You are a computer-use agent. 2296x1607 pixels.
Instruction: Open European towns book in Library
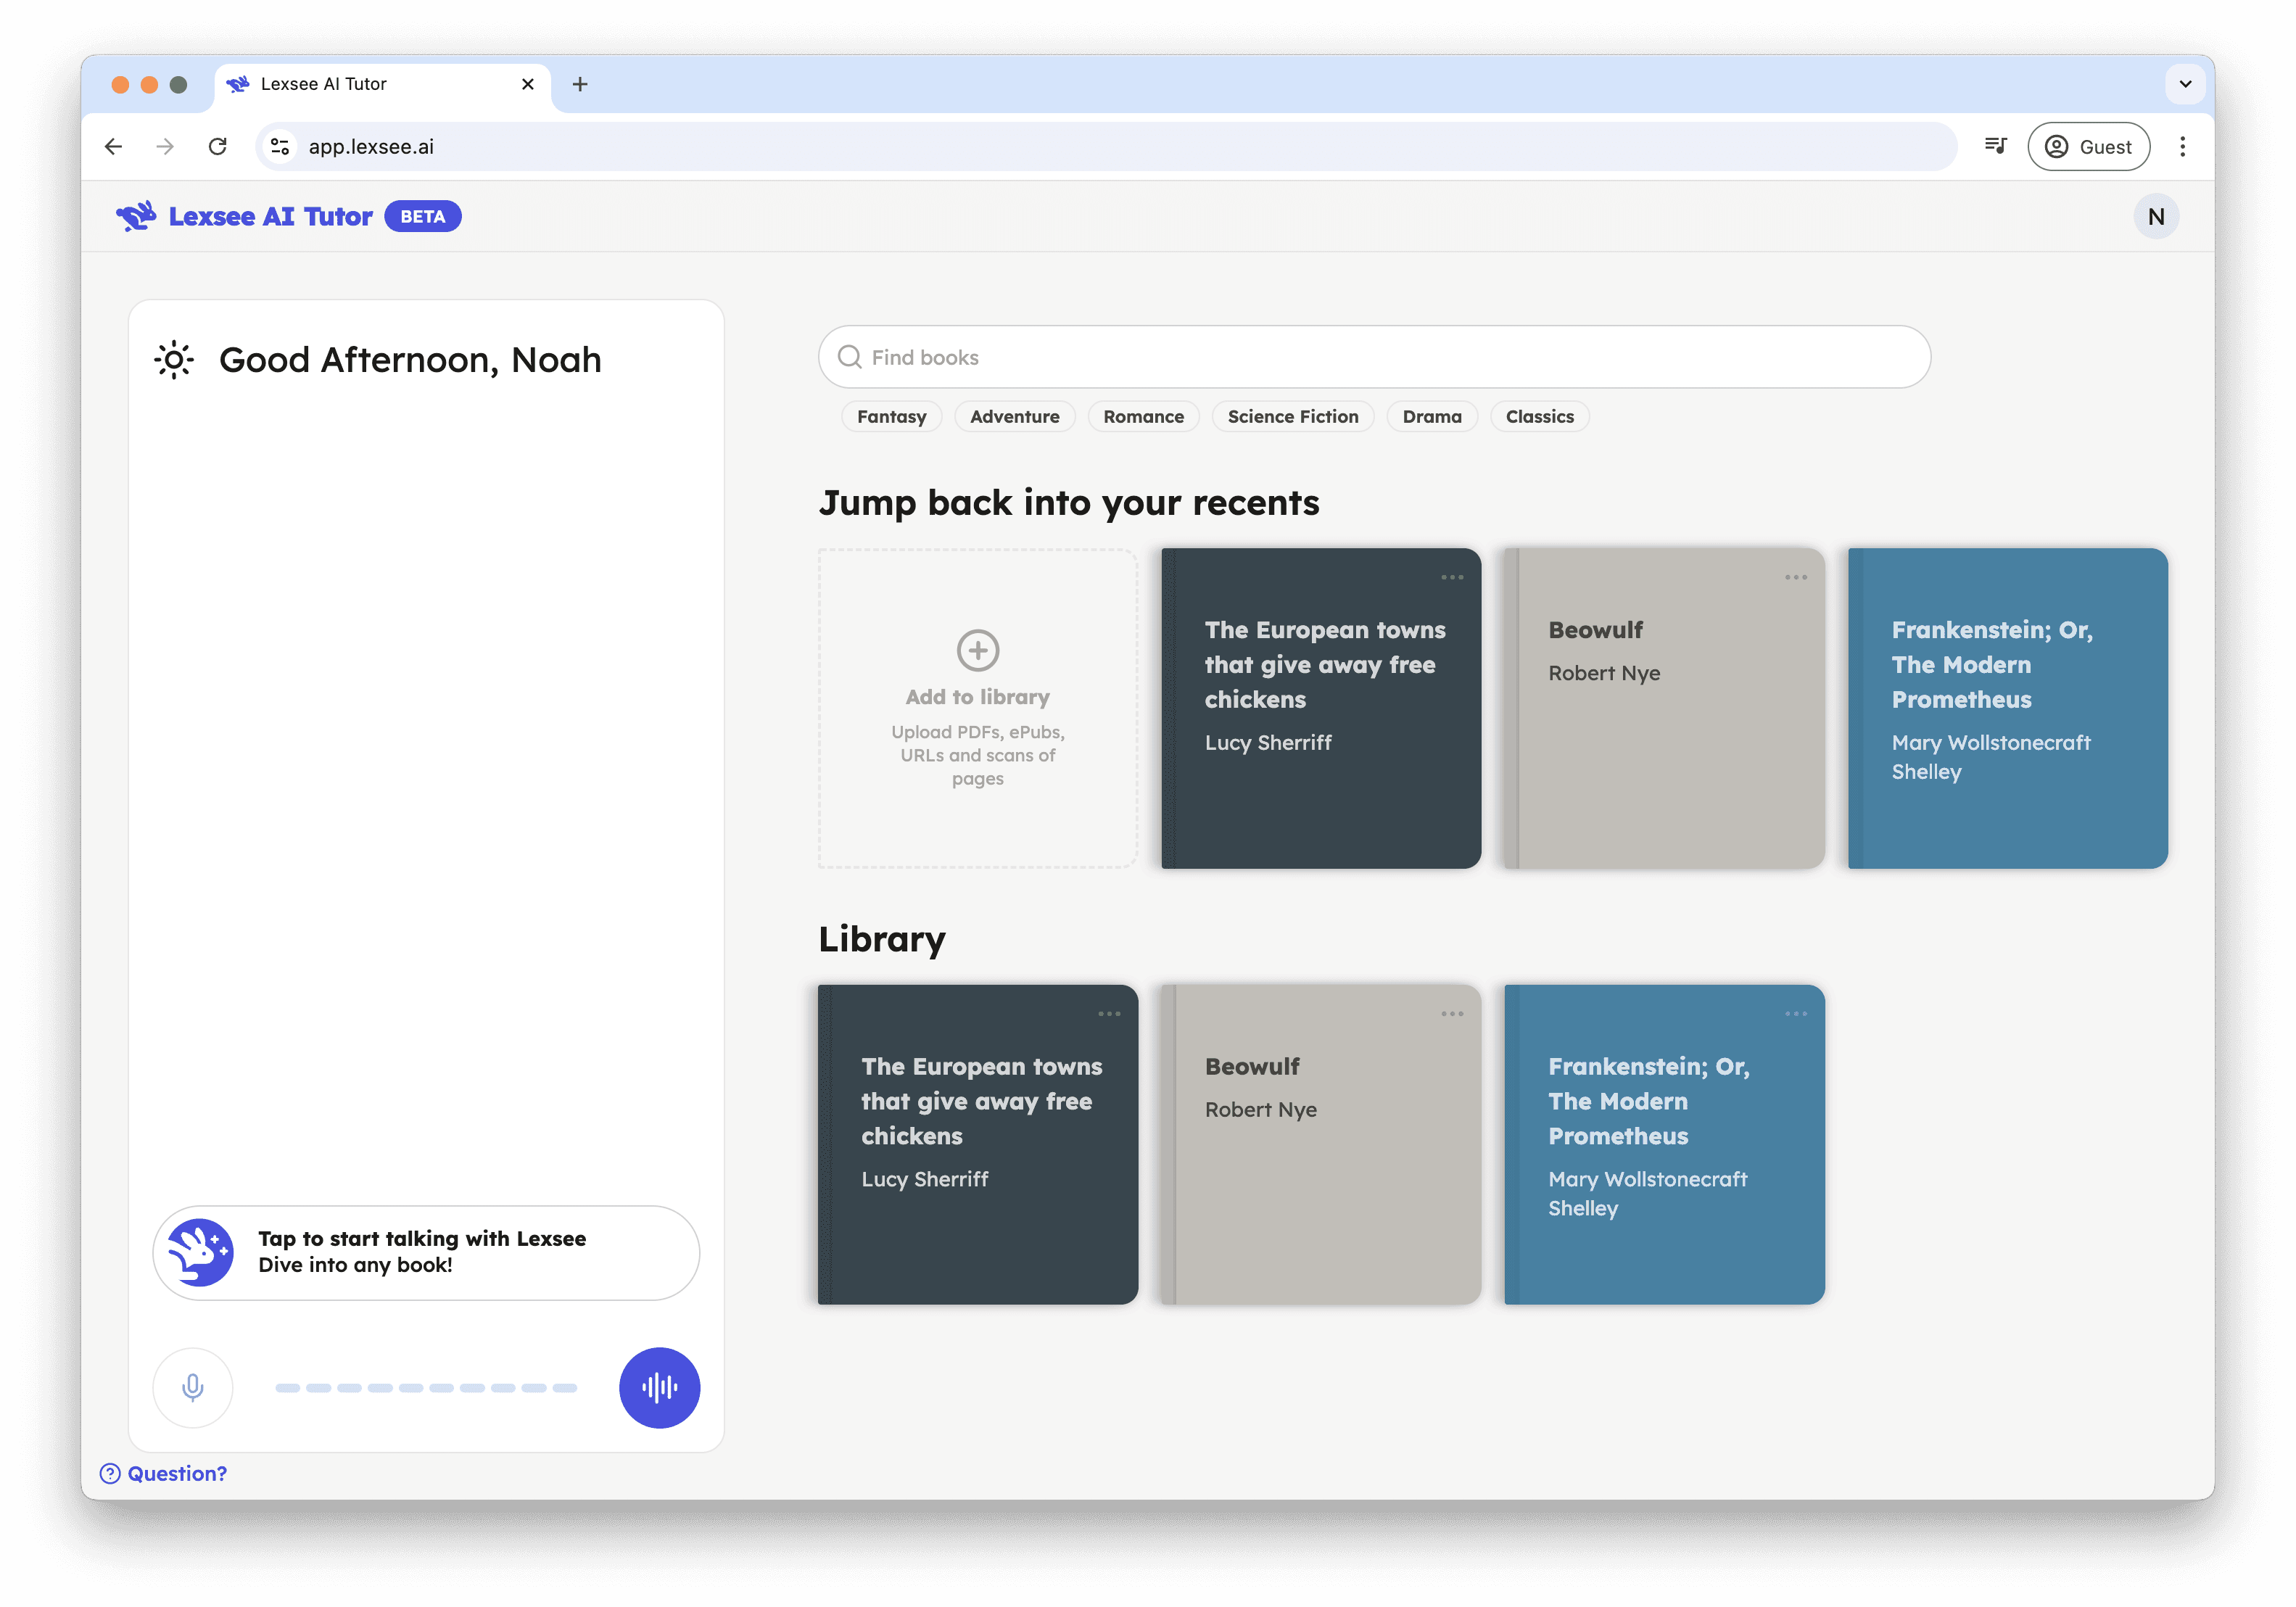pos(977,1144)
